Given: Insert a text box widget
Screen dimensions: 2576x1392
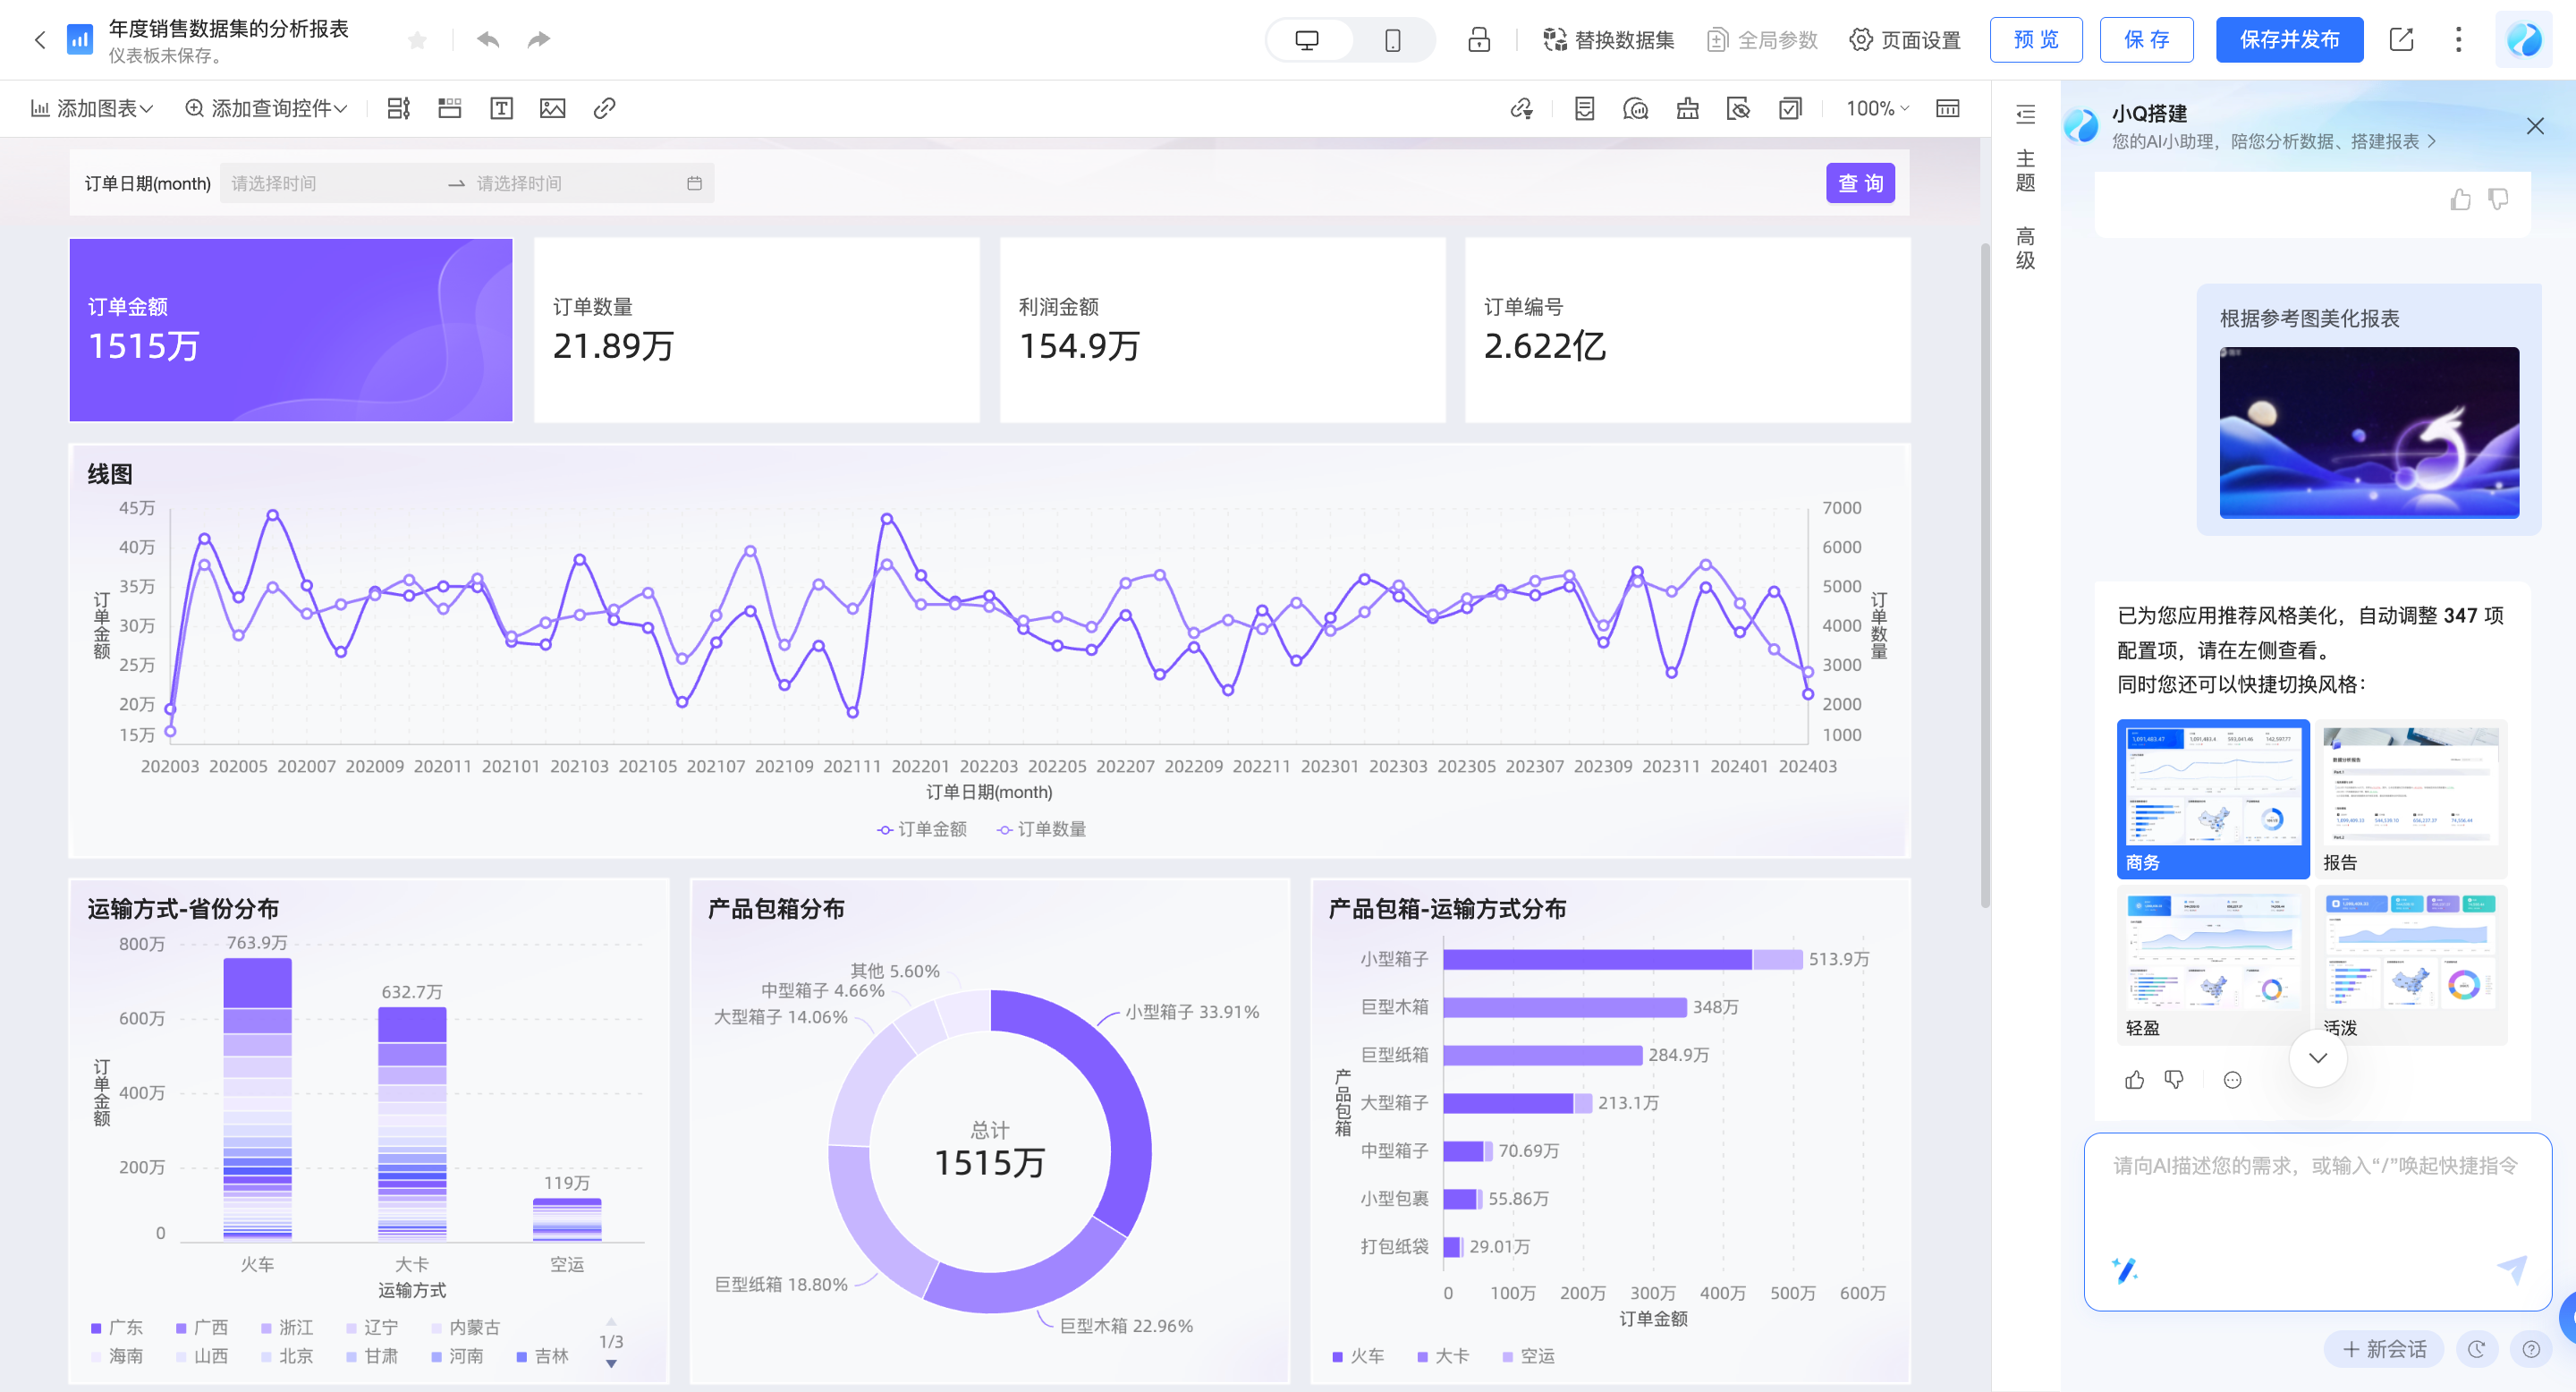Looking at the screenshot, I should point(501,108).
